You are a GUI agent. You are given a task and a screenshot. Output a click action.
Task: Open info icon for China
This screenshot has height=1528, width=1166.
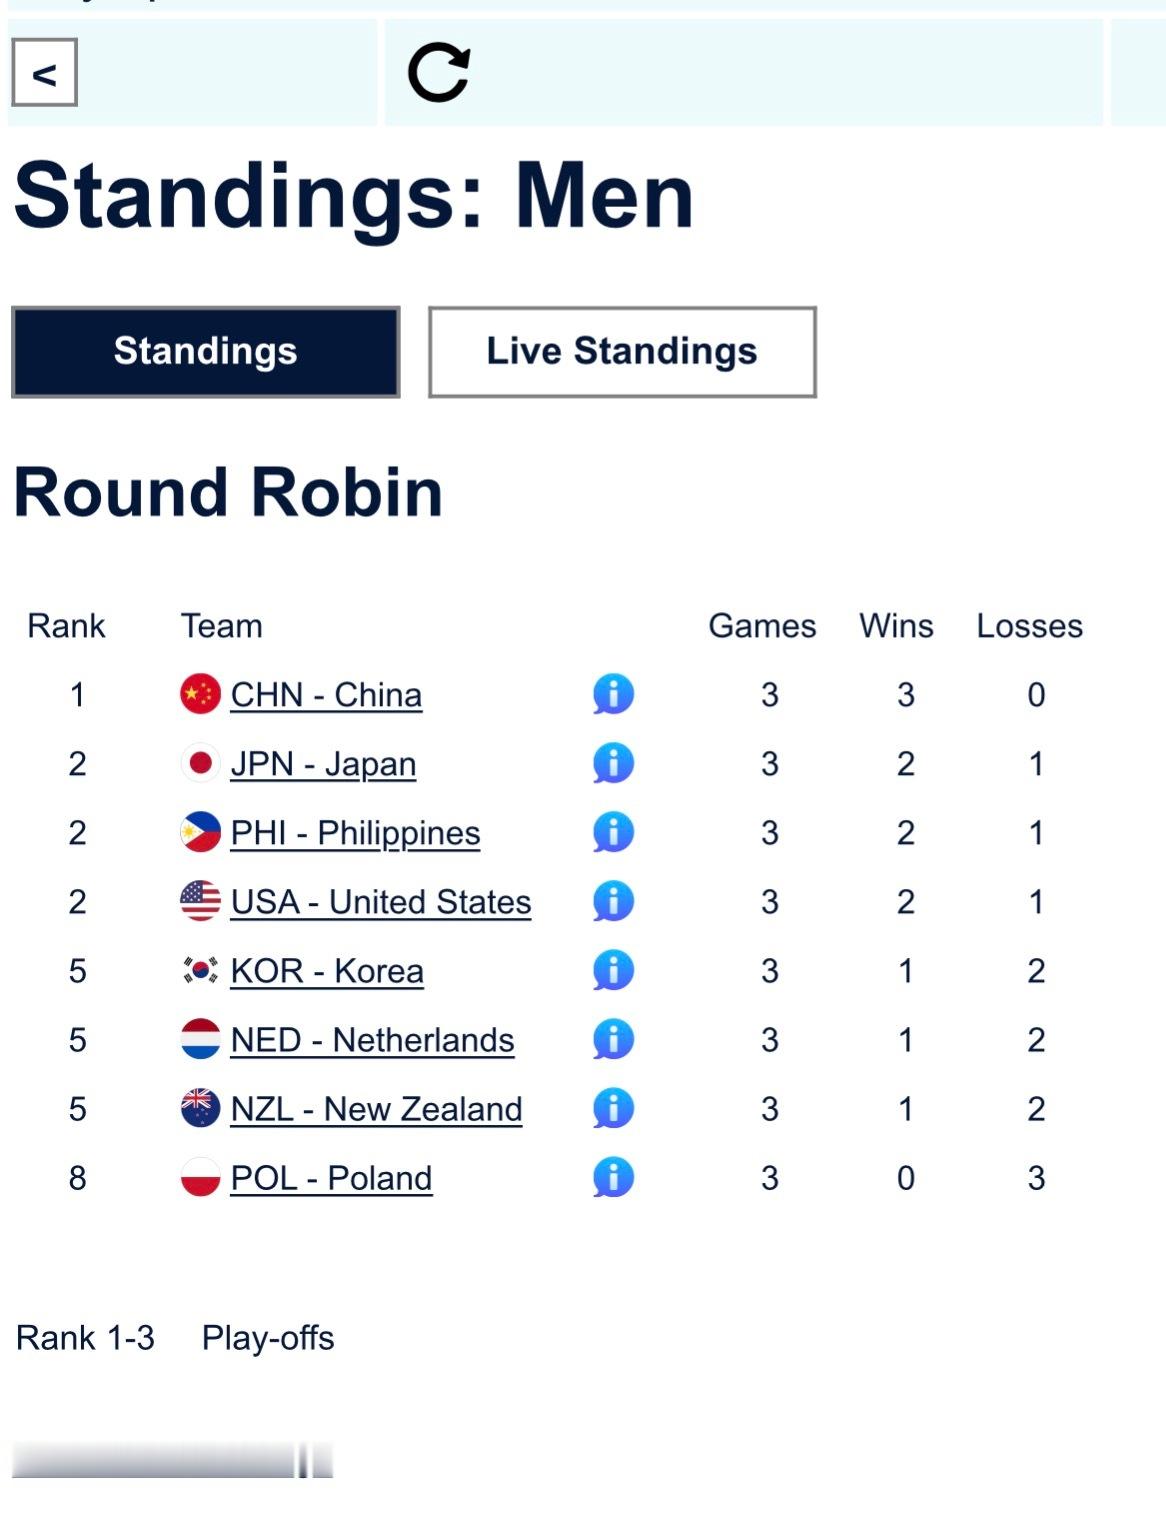point(613,694)
